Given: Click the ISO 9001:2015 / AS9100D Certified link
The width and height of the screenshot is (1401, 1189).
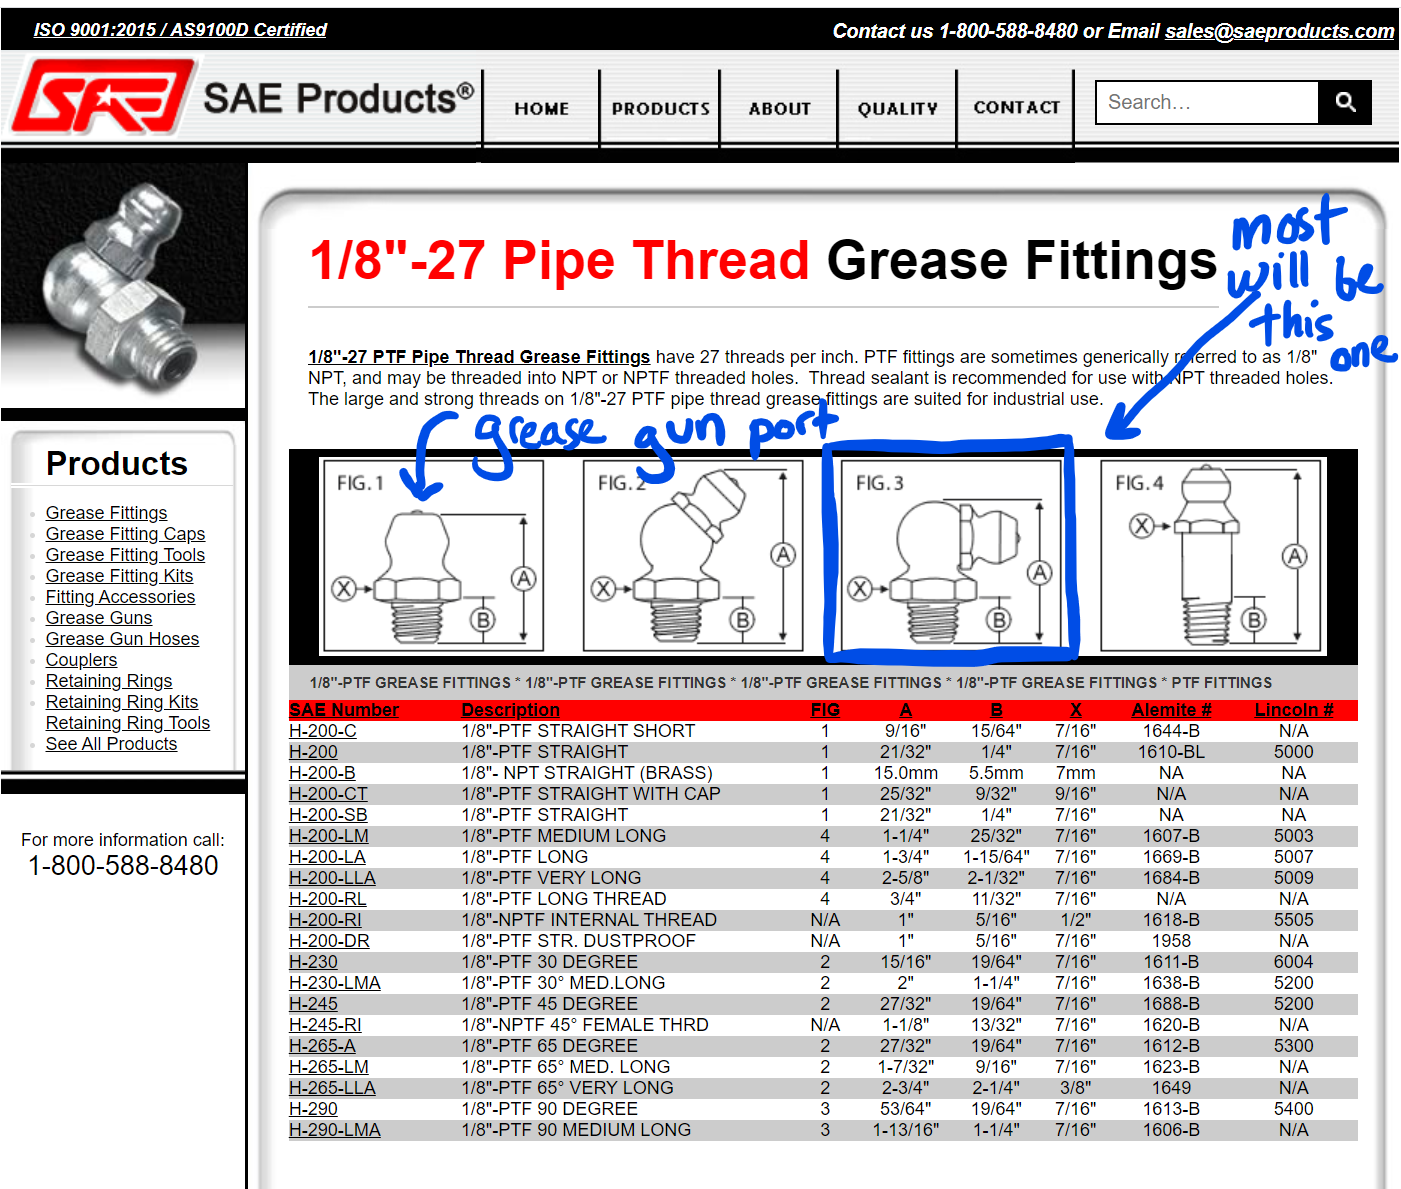Looking at the screenshot, I should click(180, 30).
